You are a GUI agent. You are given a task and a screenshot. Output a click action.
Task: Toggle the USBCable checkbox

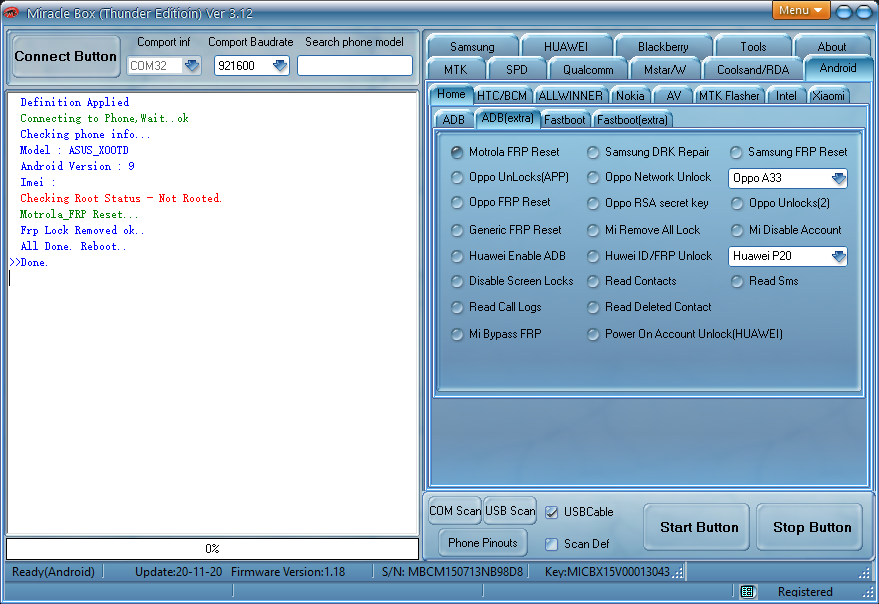pyautogui.click(x=552, y=512)
